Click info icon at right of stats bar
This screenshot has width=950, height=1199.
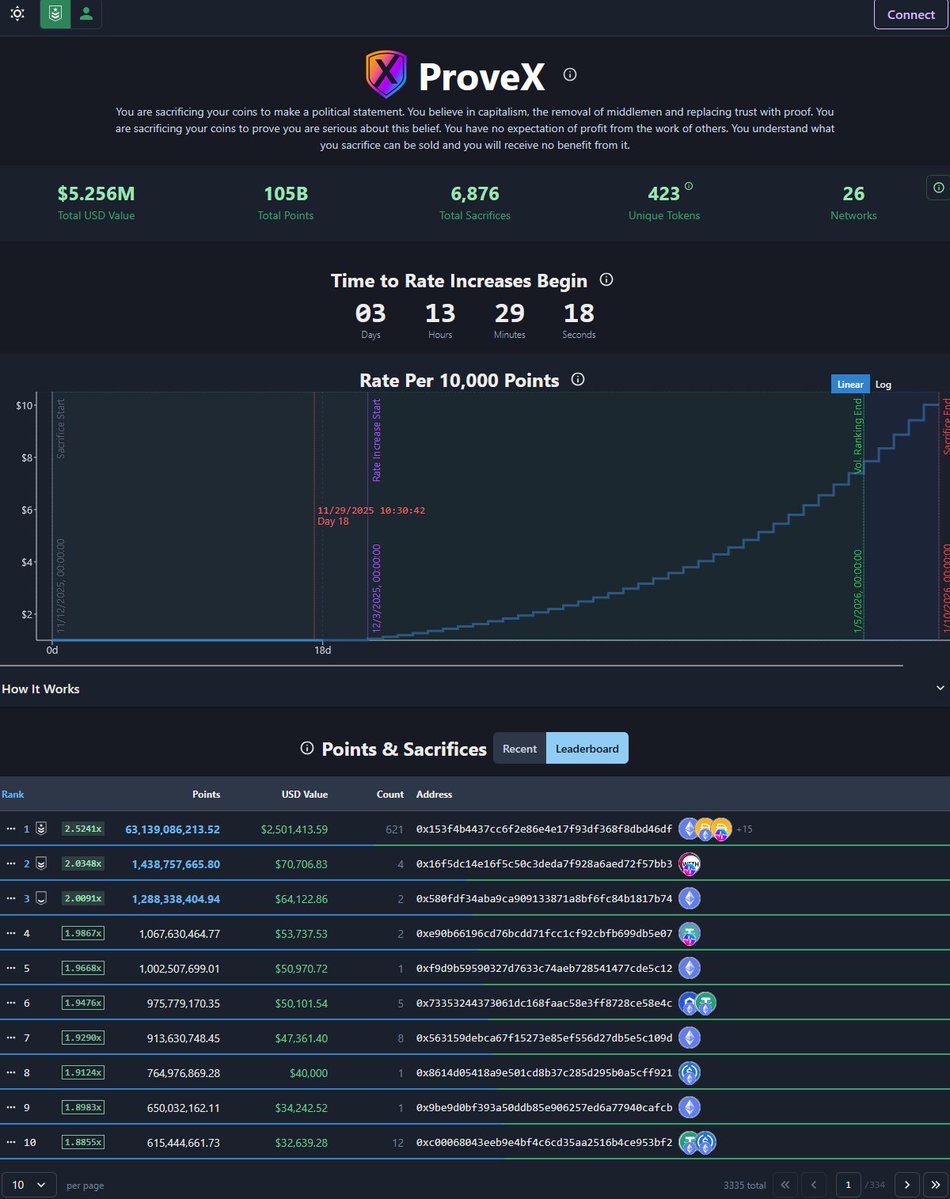pyautogui.click(x=938, y=187)
